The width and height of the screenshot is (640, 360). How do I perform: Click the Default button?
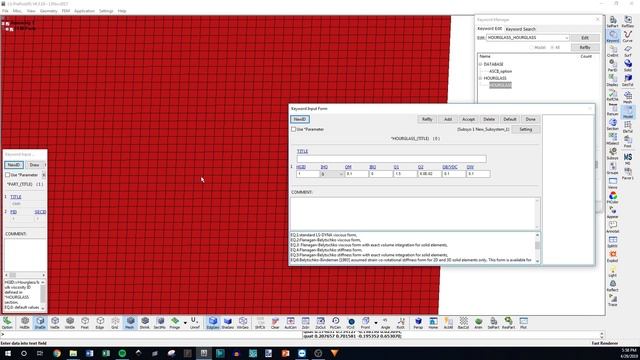click(510, 119)
